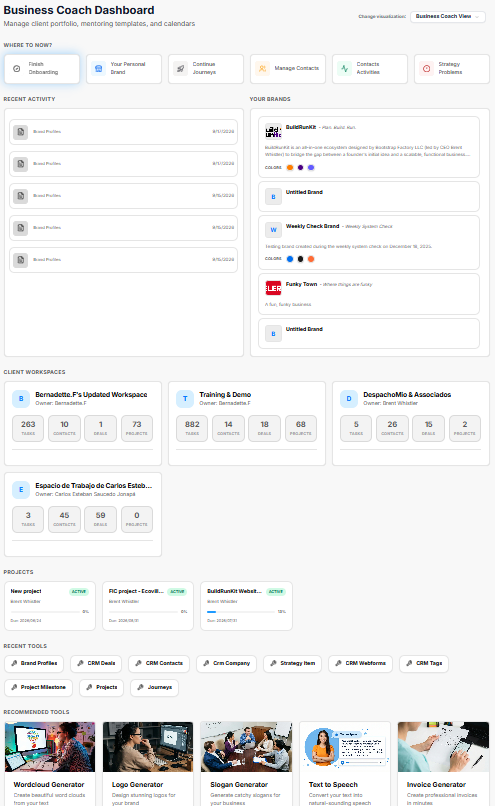Image resolution: width=495 pixels, height=806 pixels.
Task: Open the Training & Demo workspace title
Action: pos(225,395)
